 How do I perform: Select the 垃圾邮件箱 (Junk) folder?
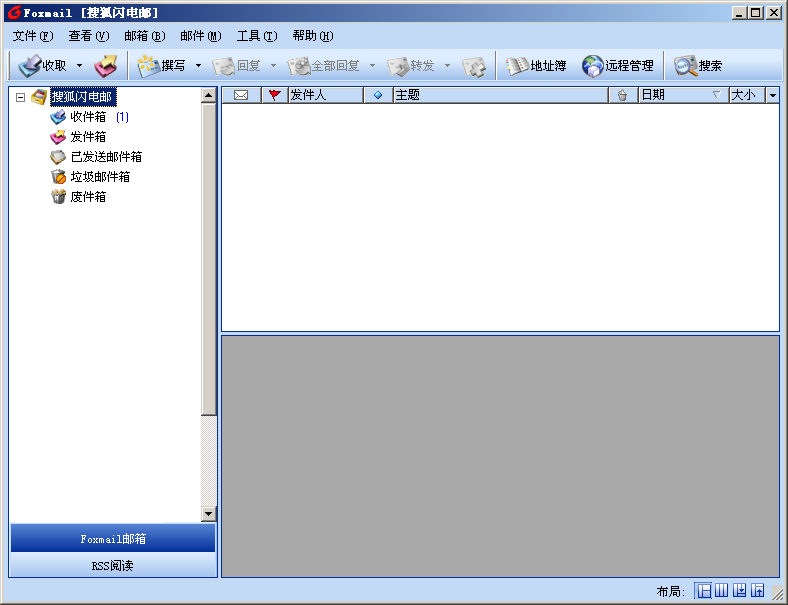click(x=99, y=177)
